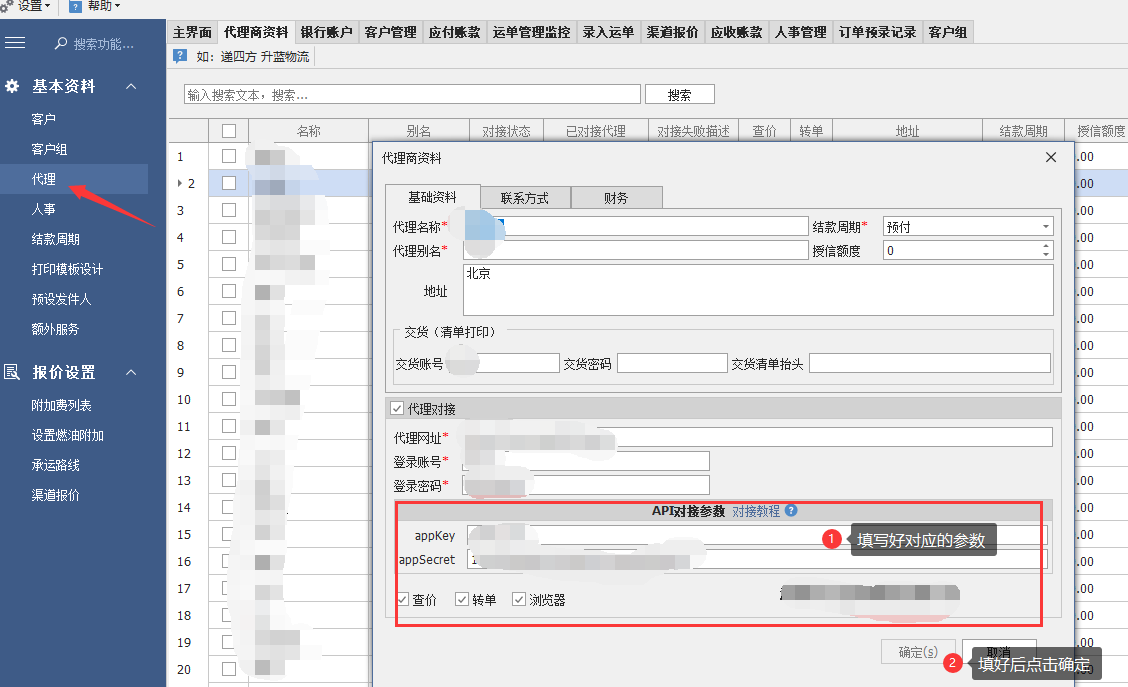The width and height of the screenshot is (1128, 687).
Task: Click the blue question icon above the search box
Action: pyautogui.click(x=180, y=56)
